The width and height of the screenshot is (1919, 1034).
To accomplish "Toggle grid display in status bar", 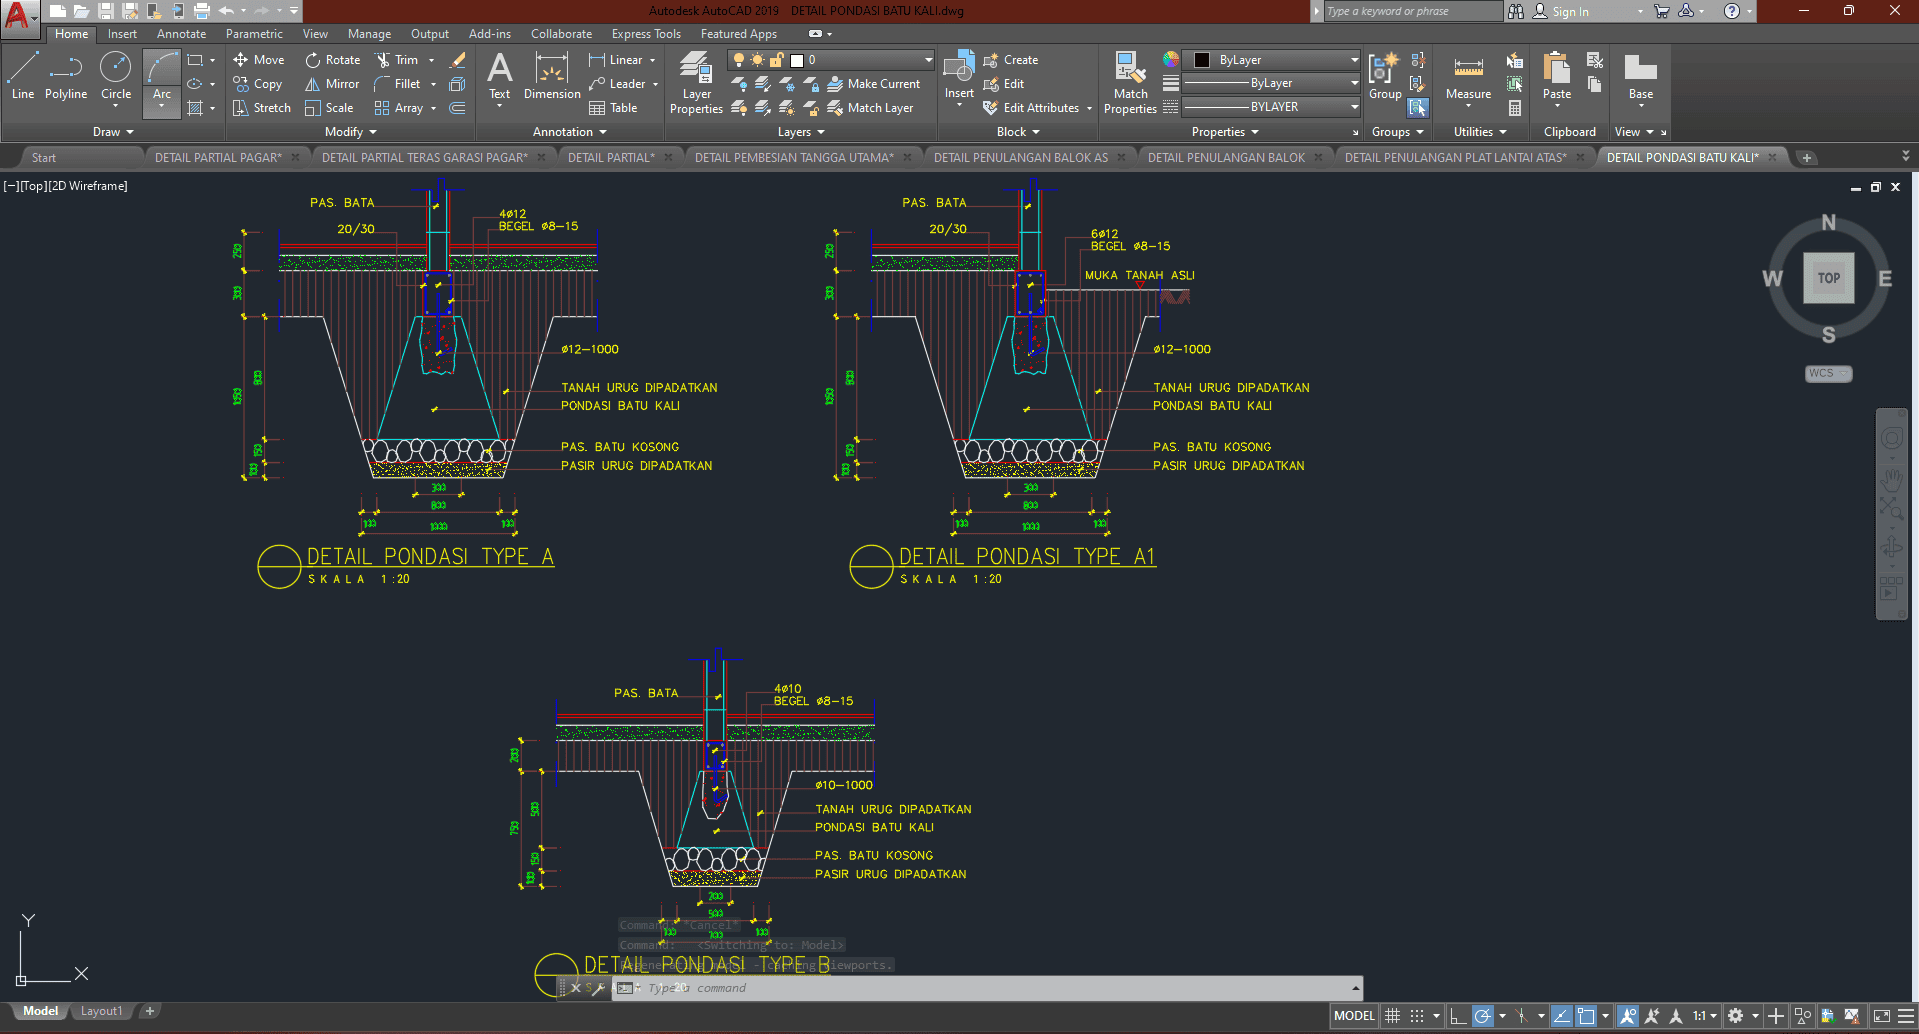I will point(1392,1016).
